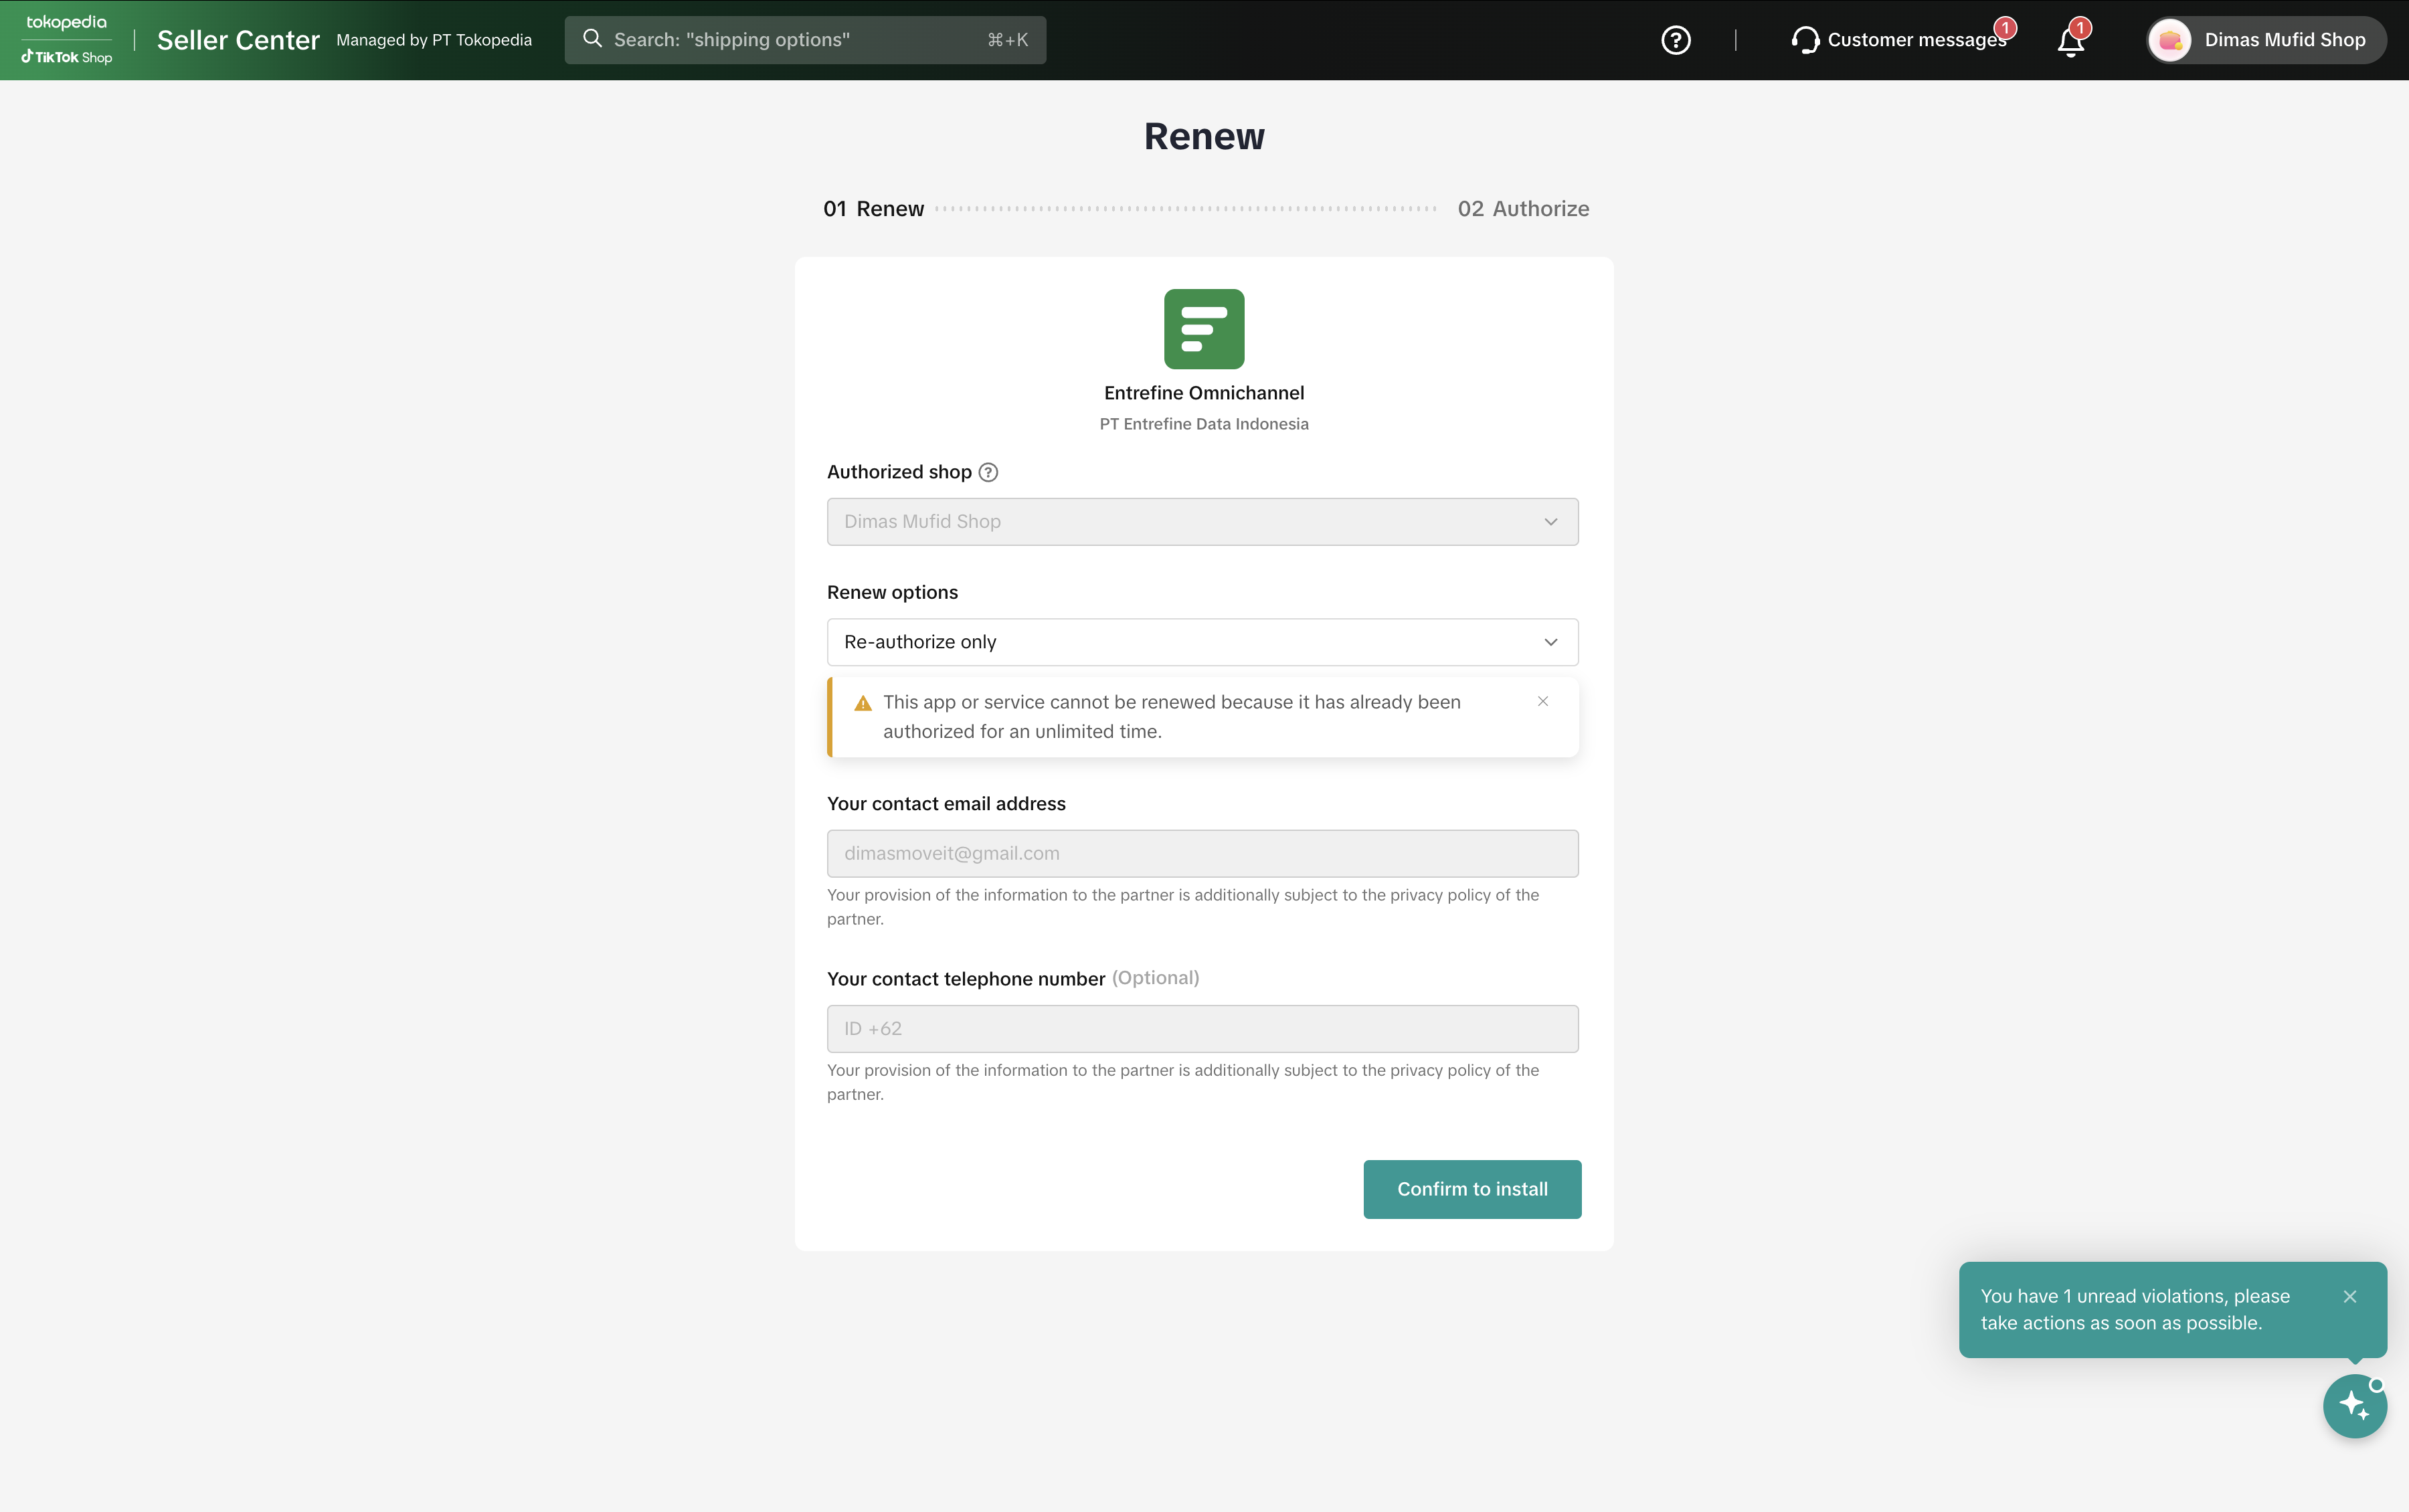Screen dimensions: 2409x1512
Task: Close the unread violations notification
Action: (x=2350, y=1296)
